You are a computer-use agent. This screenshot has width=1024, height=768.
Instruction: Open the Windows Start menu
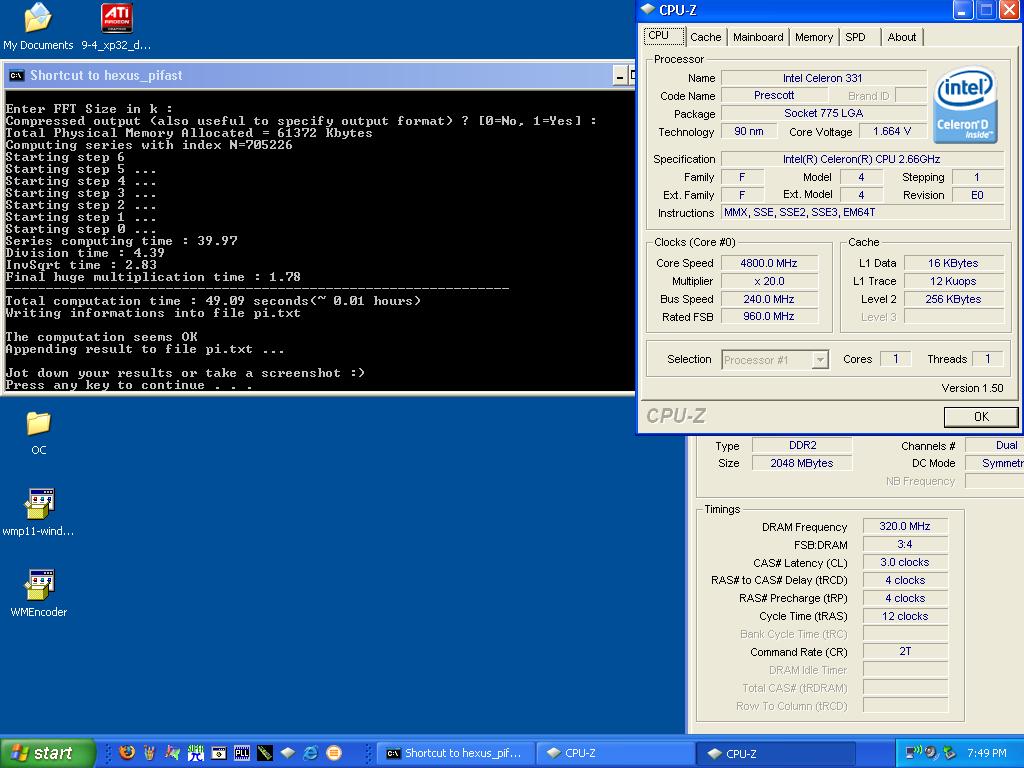[47, 753]
